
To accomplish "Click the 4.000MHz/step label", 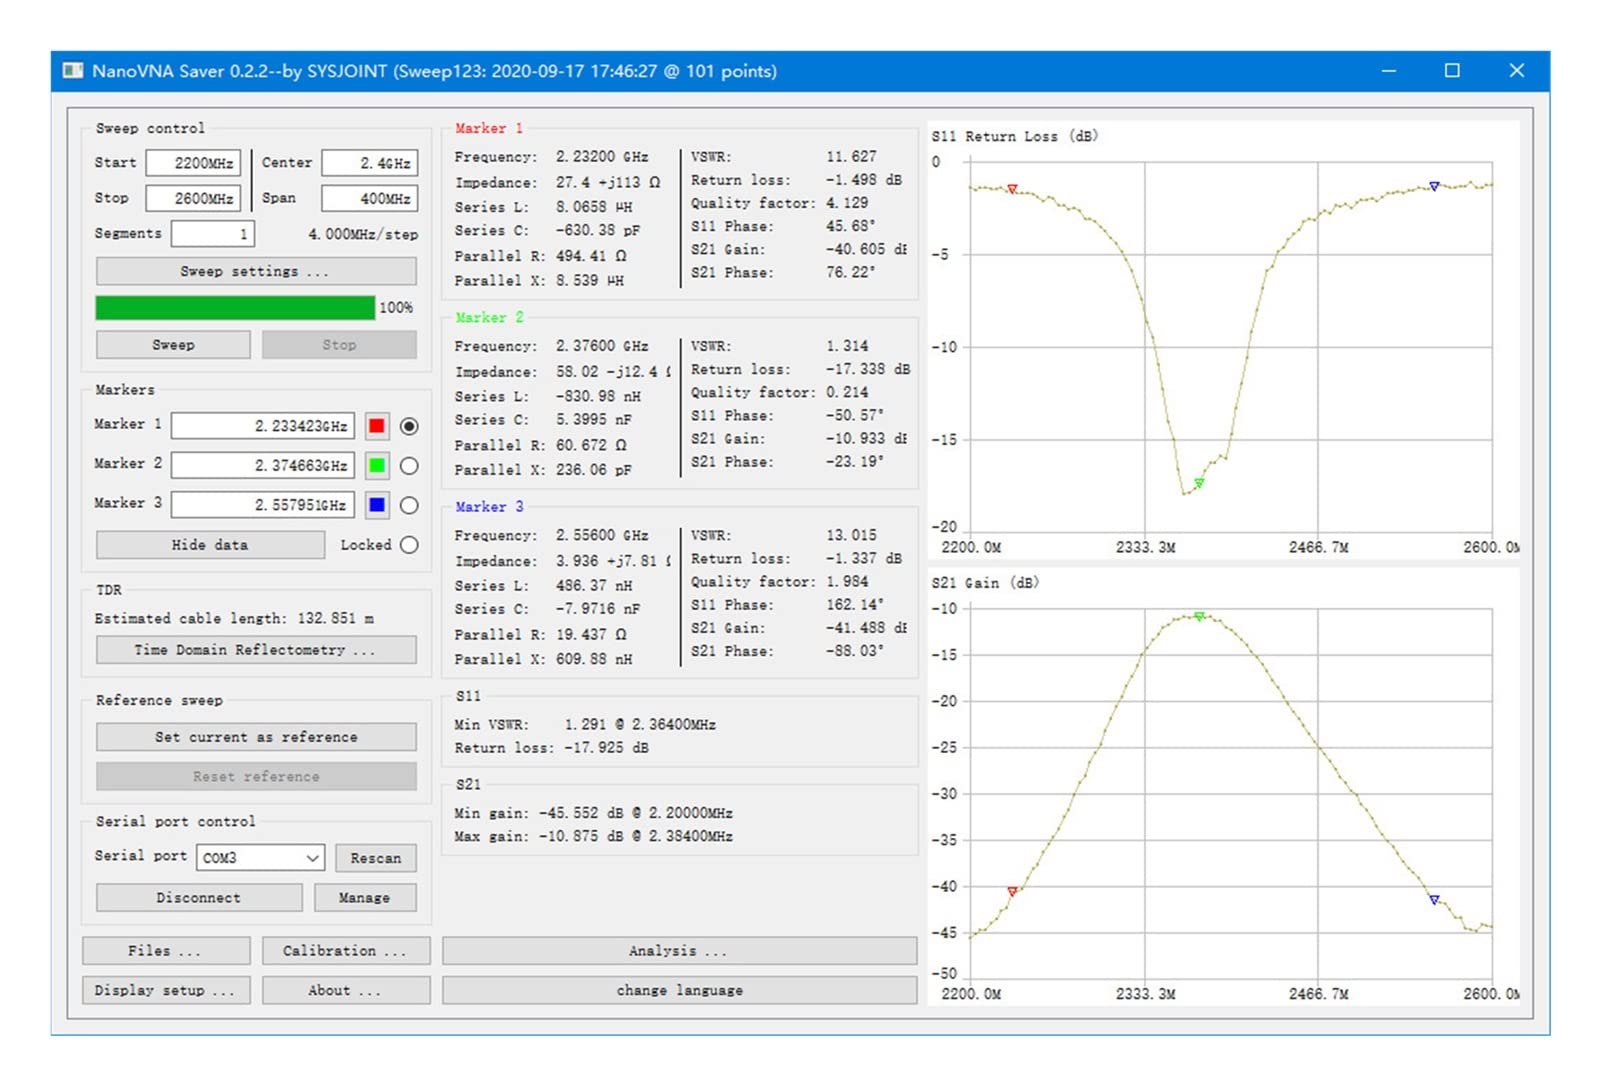I will click(x=363, y=234).
